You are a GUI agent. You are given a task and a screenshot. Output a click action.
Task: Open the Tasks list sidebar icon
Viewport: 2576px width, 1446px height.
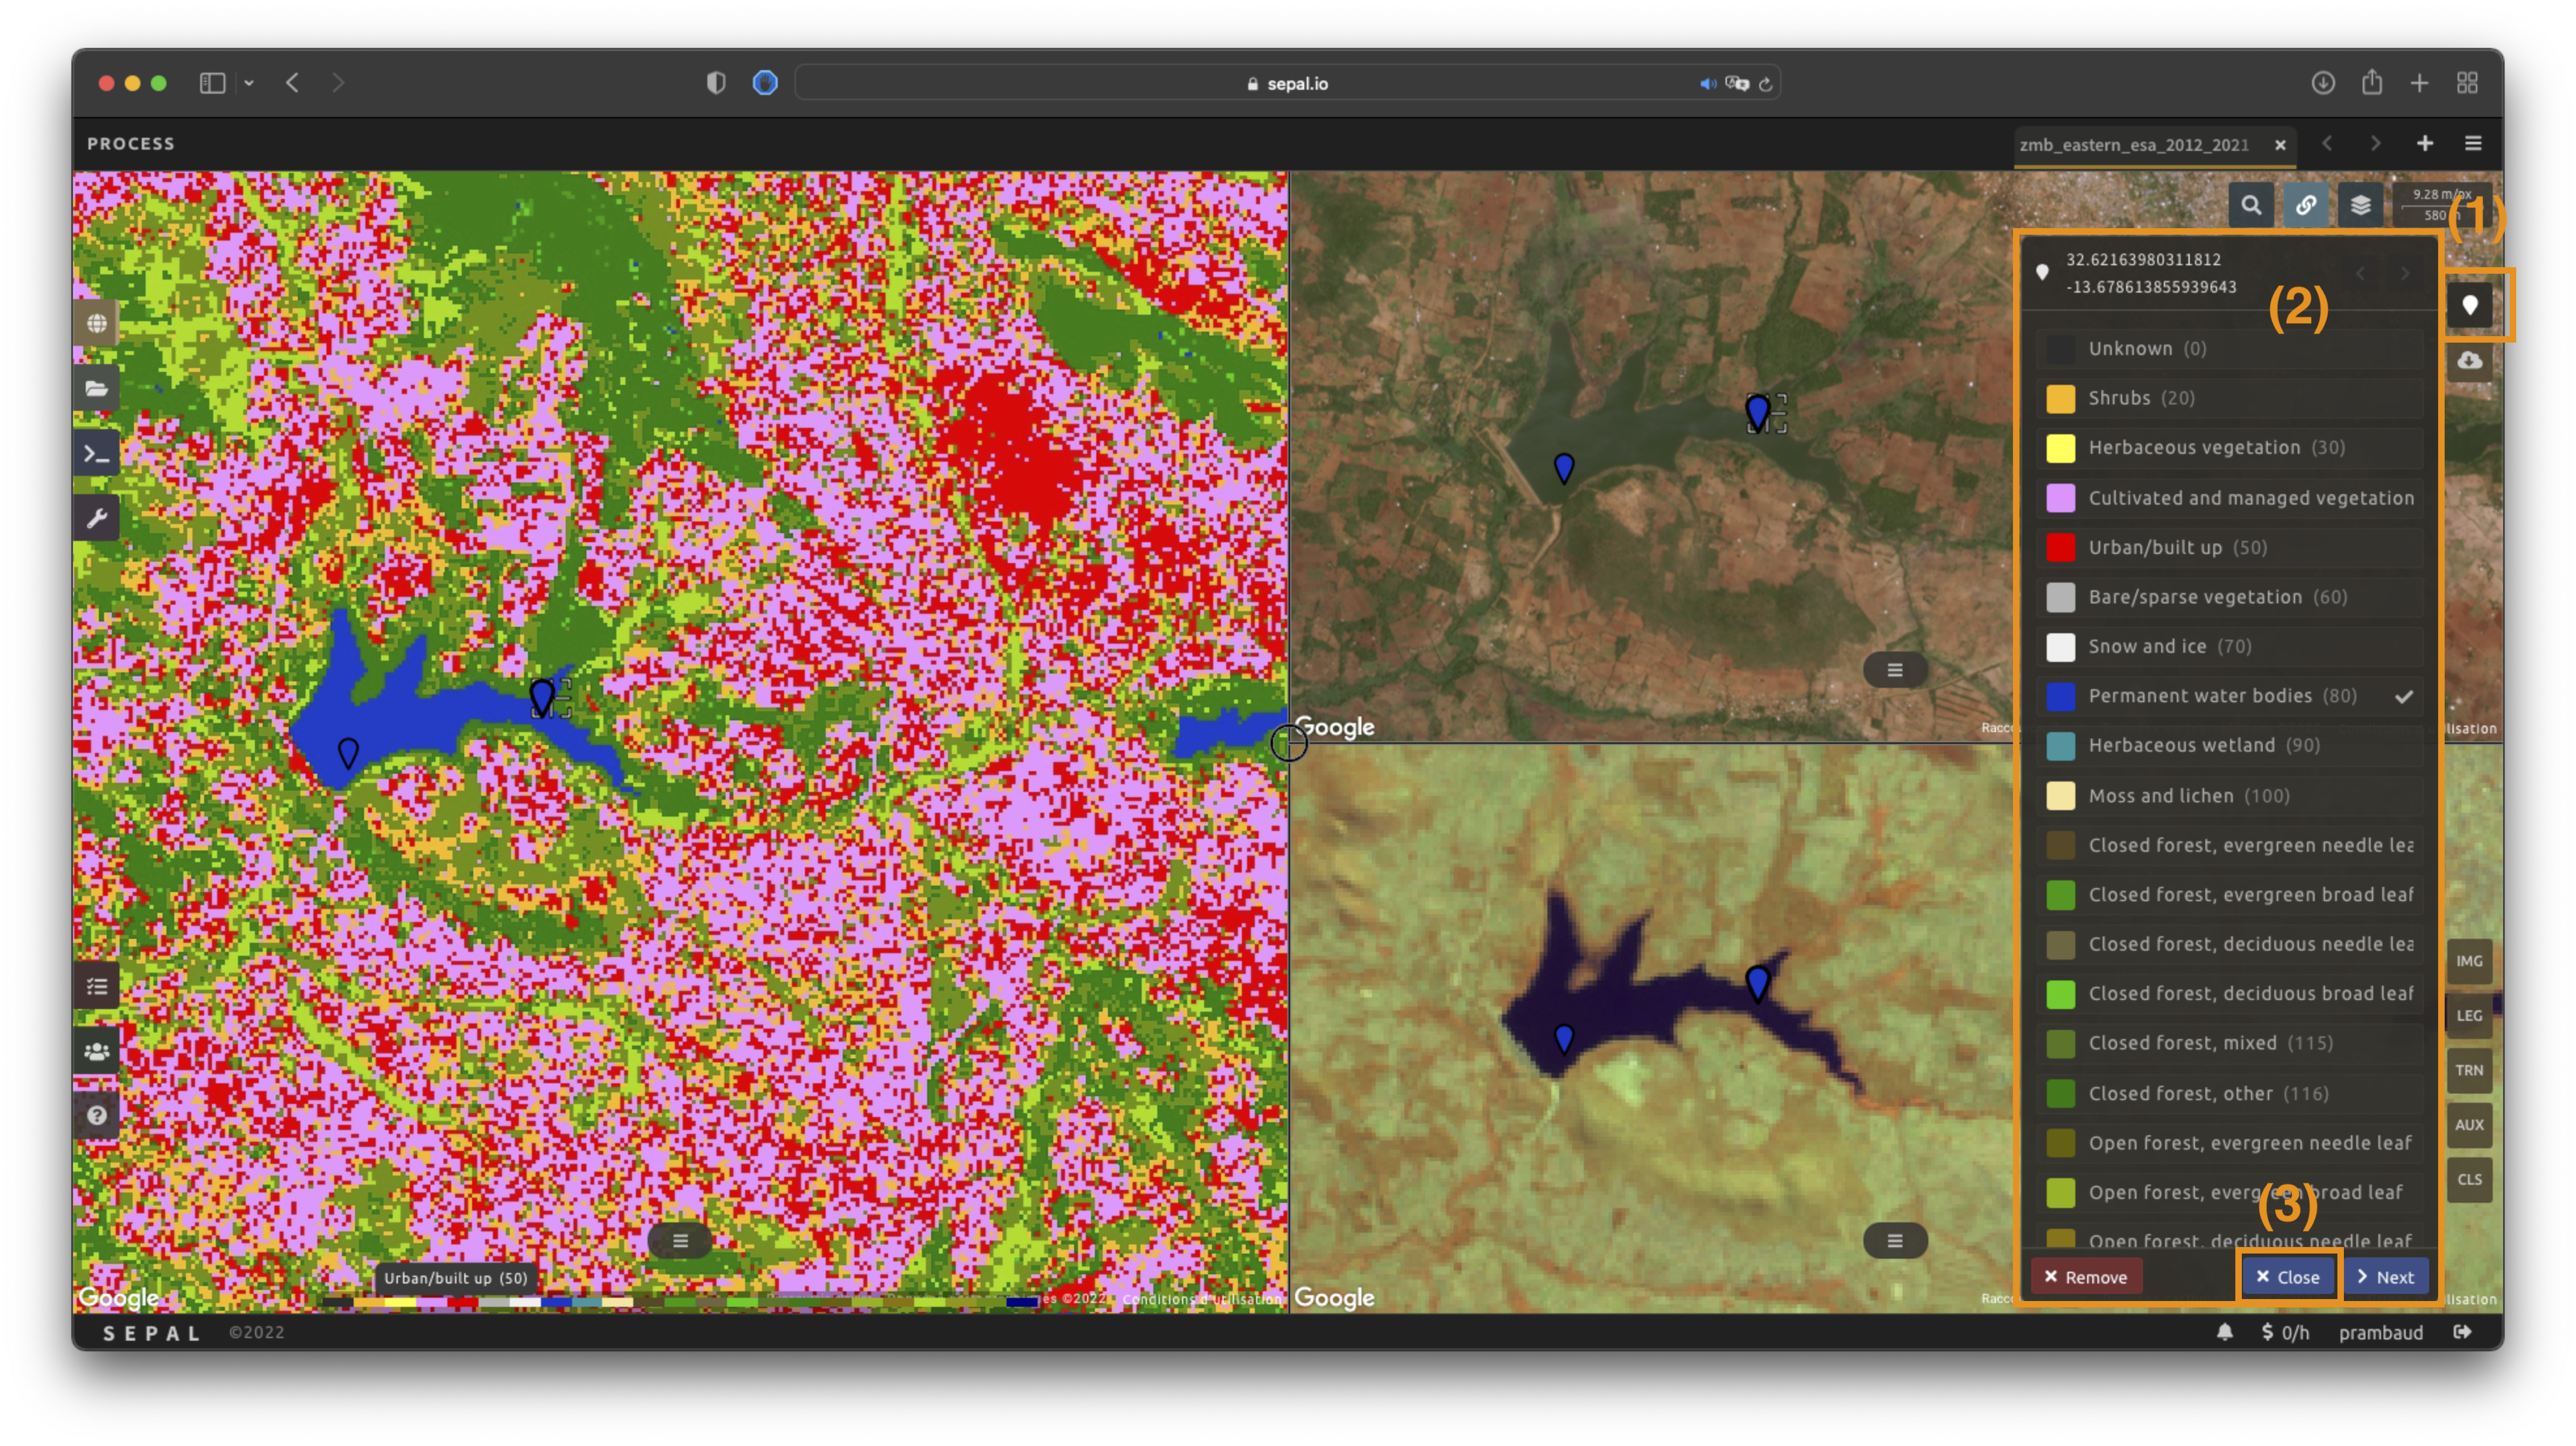(96, 986)
